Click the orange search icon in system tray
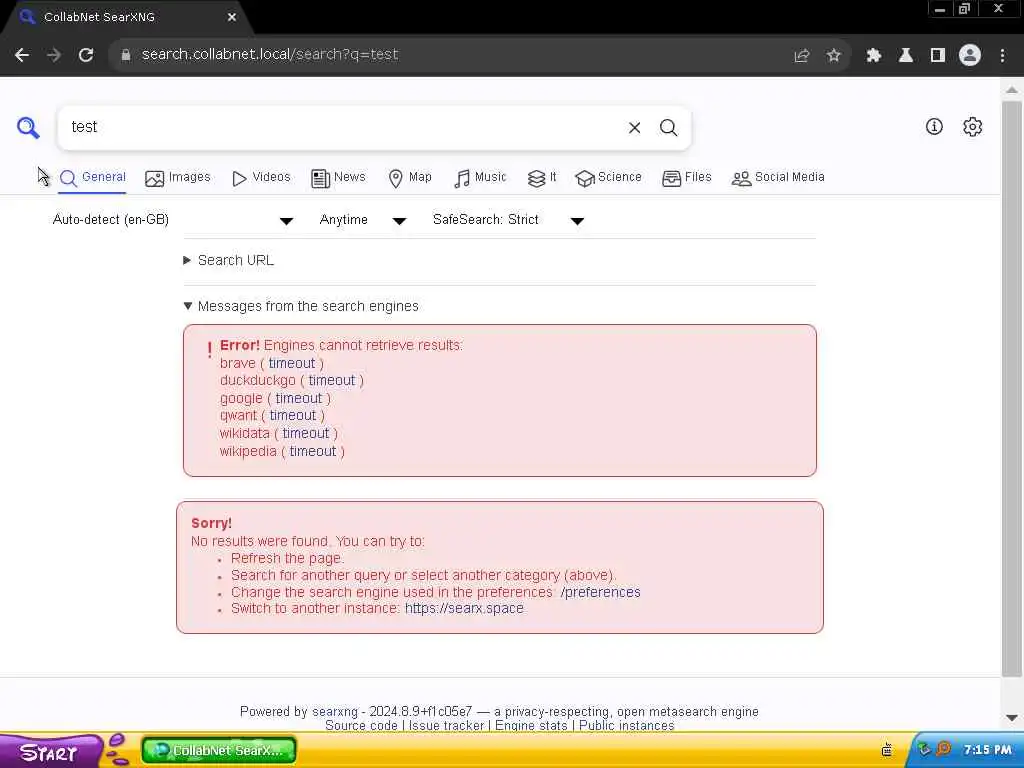The height and width of the screenshot is (768, 1024). point(944,748)
